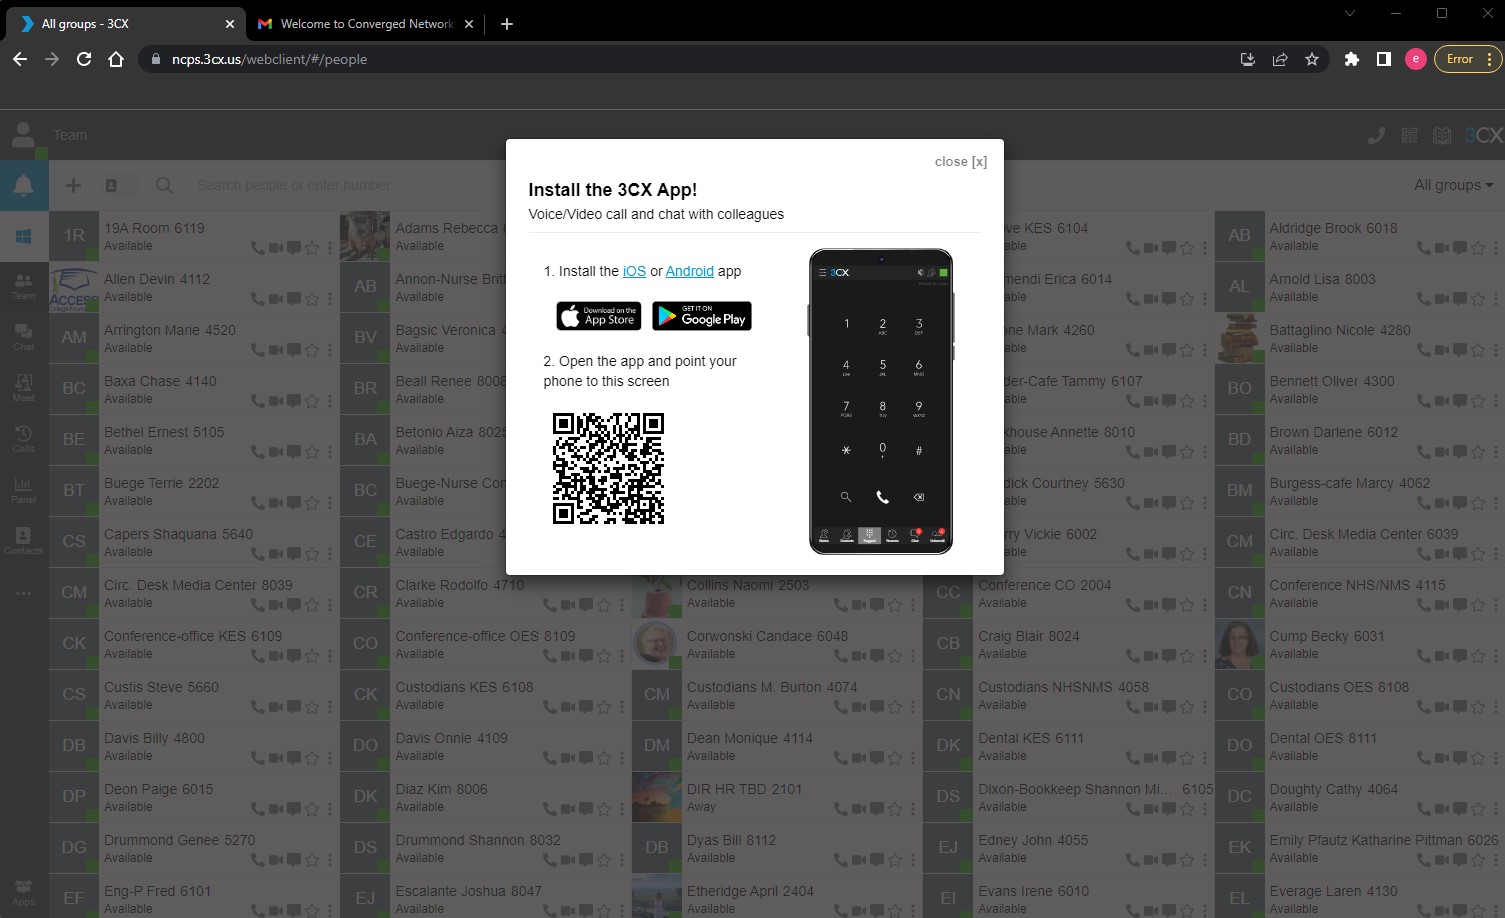Open the Calls sidebar item
Image resolution: width=1505 pixels, height=918 pixels.
24,440
